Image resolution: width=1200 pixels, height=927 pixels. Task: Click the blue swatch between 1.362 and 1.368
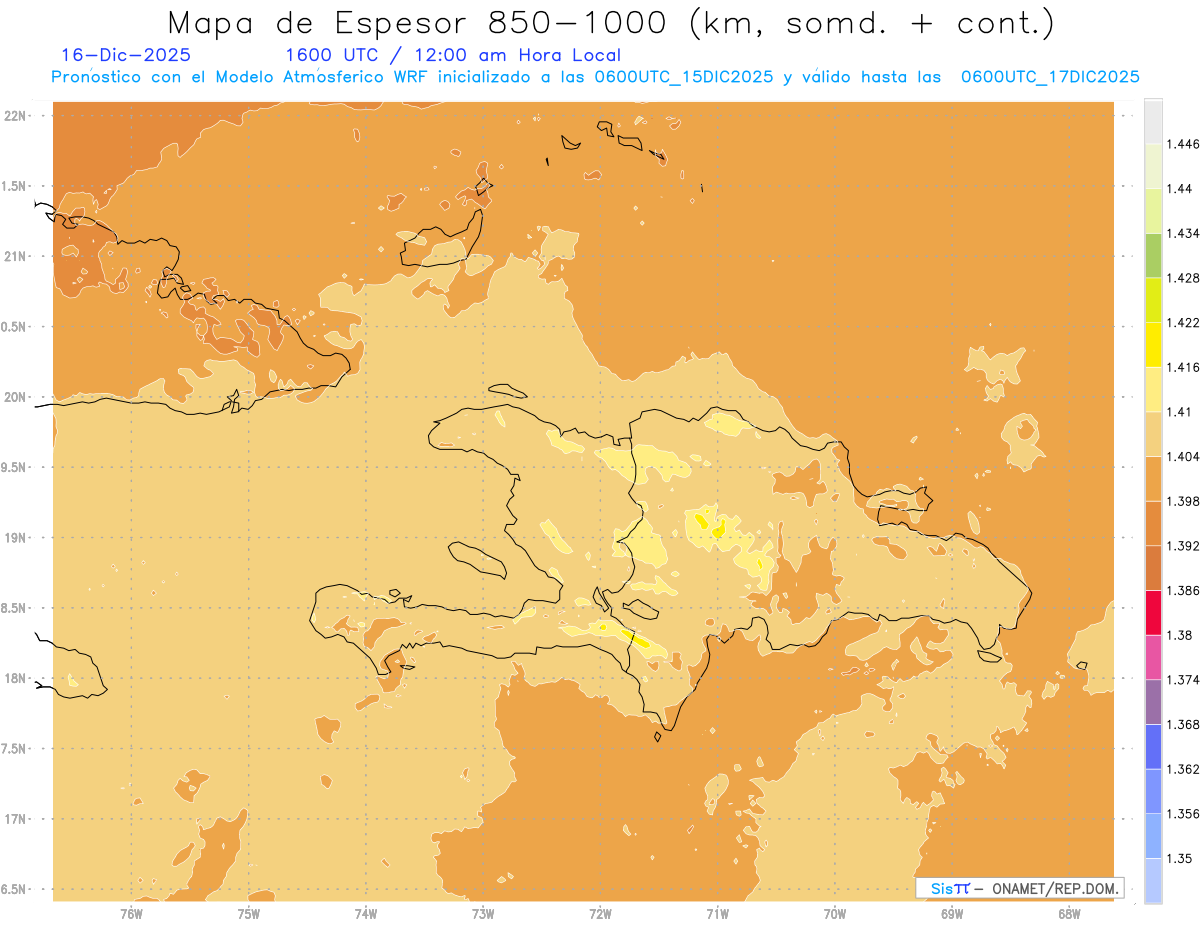click(1153, 746)
